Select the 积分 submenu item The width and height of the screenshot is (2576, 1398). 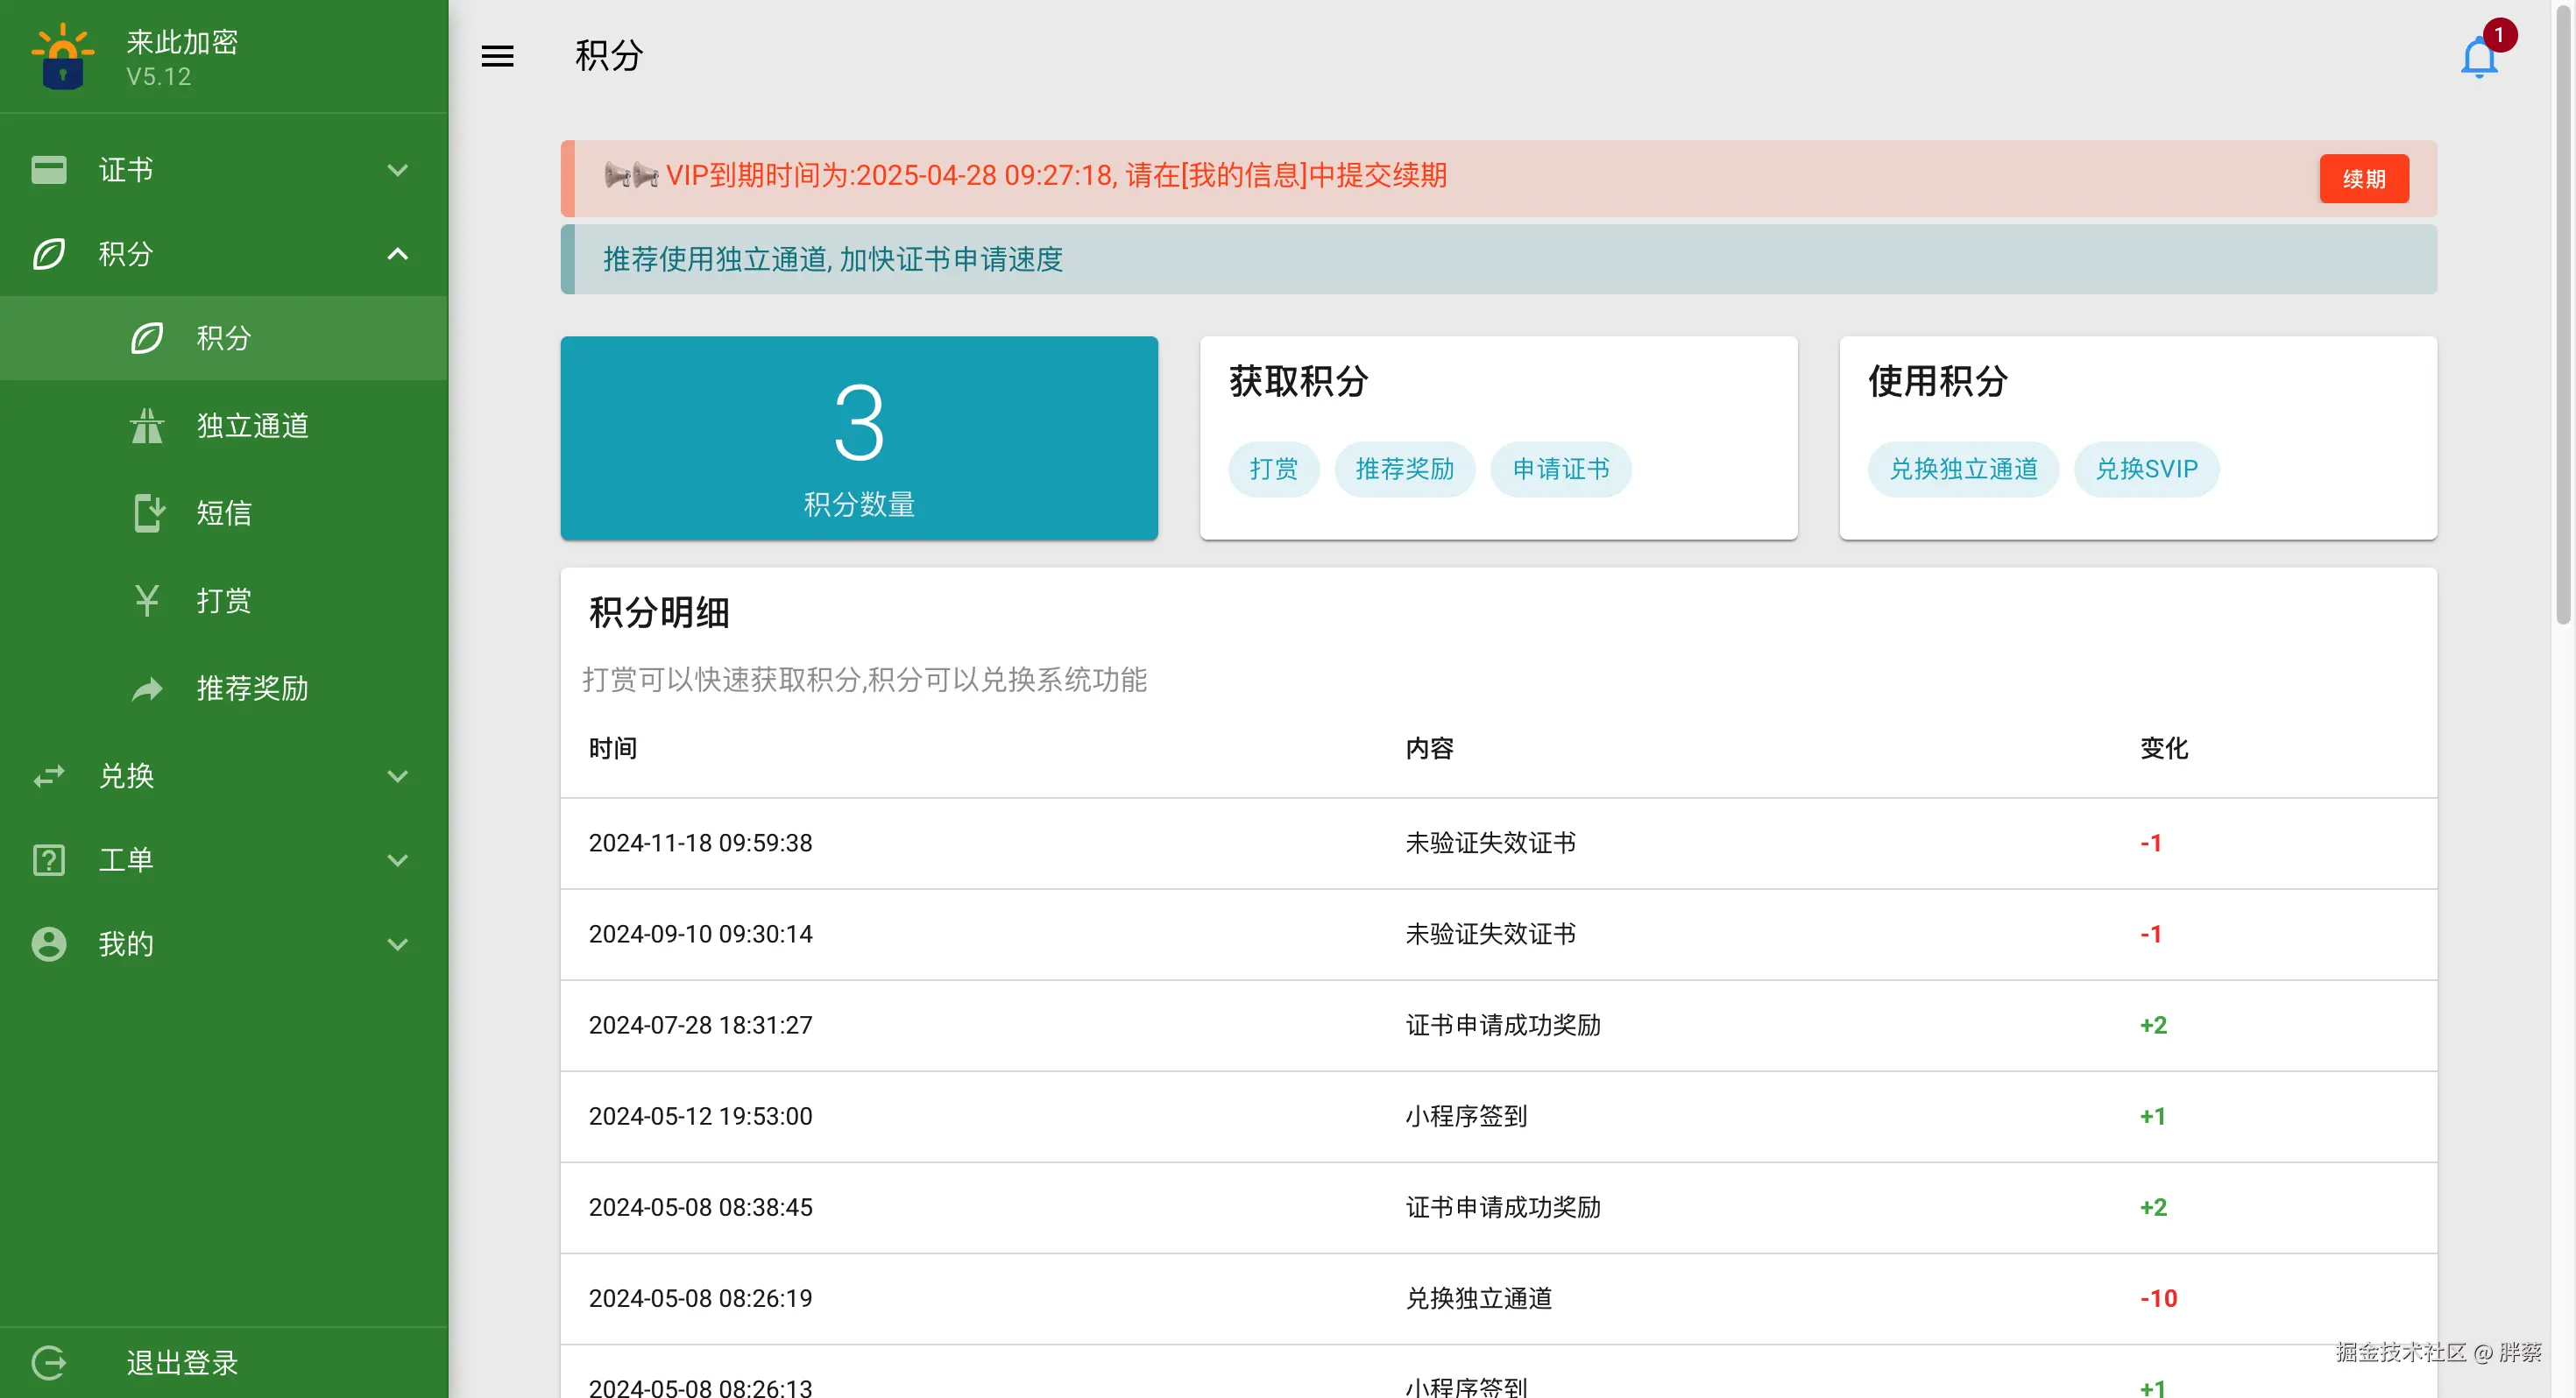[223, 338]
